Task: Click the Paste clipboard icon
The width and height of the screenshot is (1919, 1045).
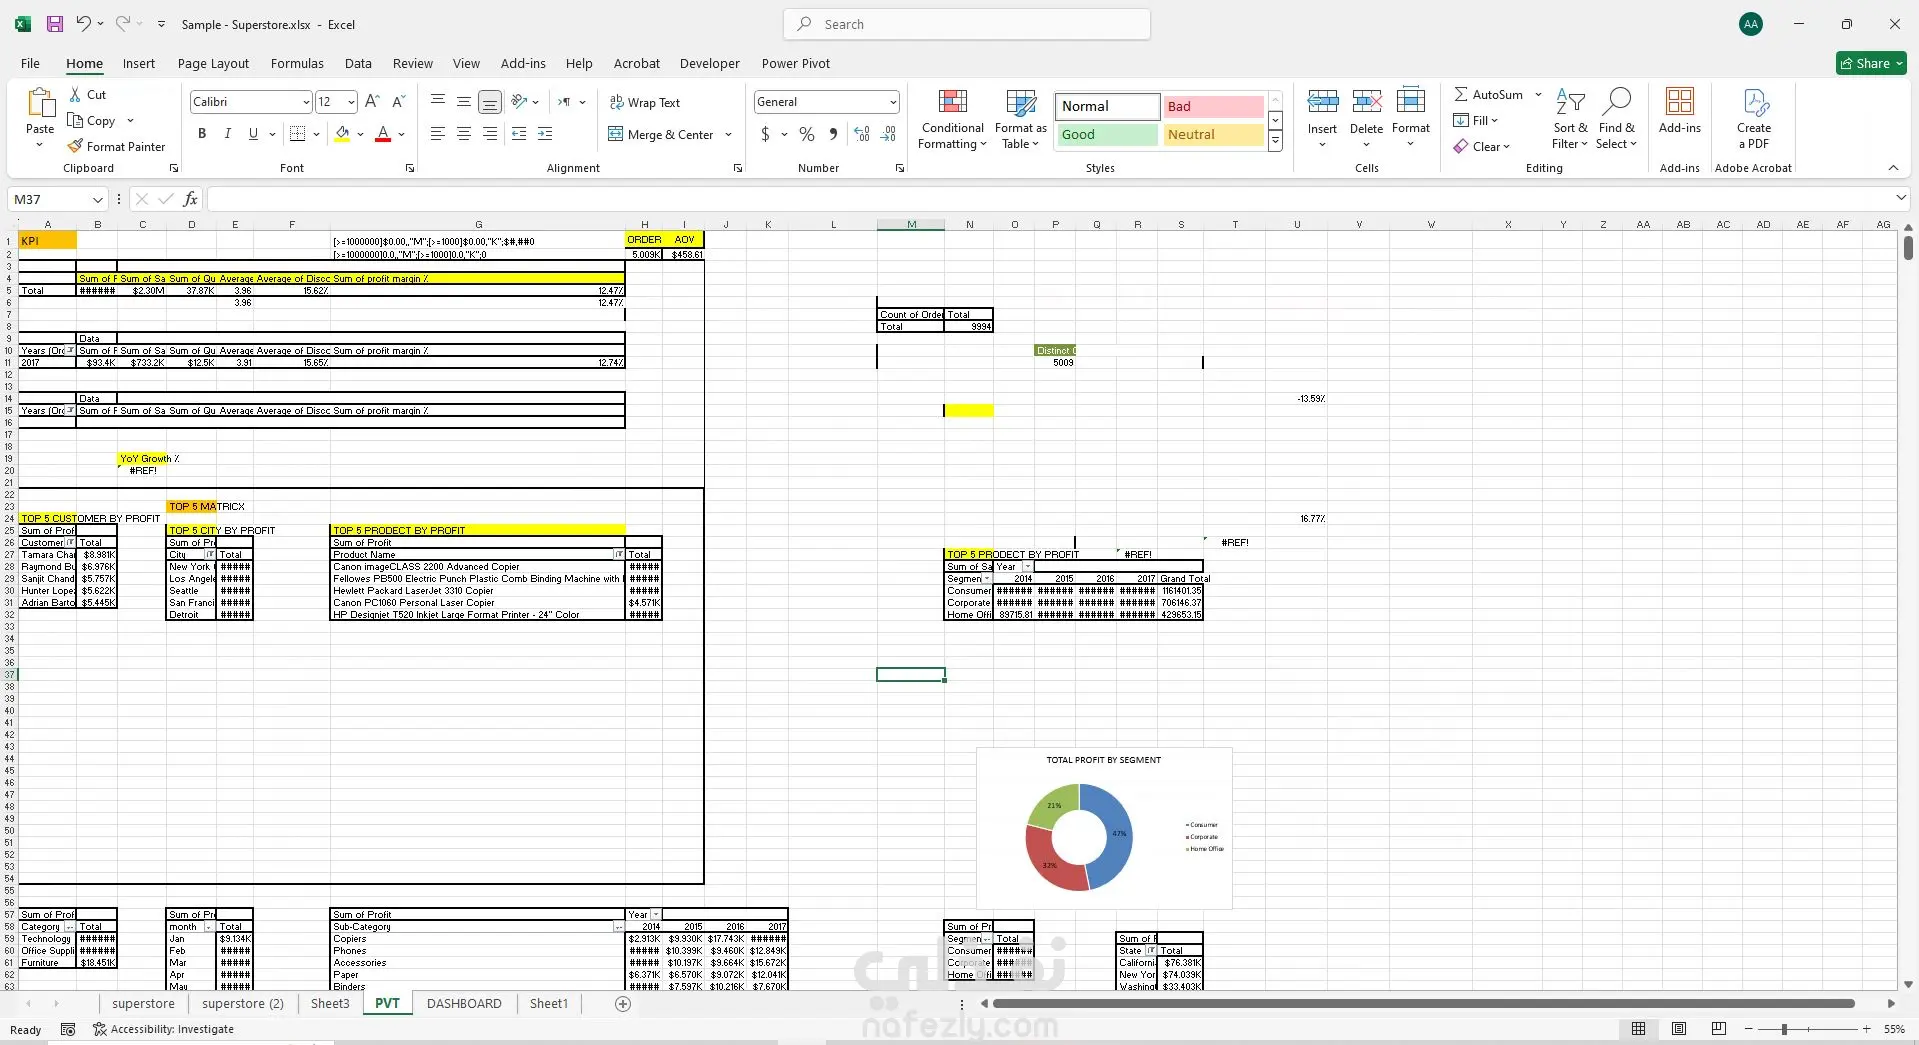Action: [40, 102]
